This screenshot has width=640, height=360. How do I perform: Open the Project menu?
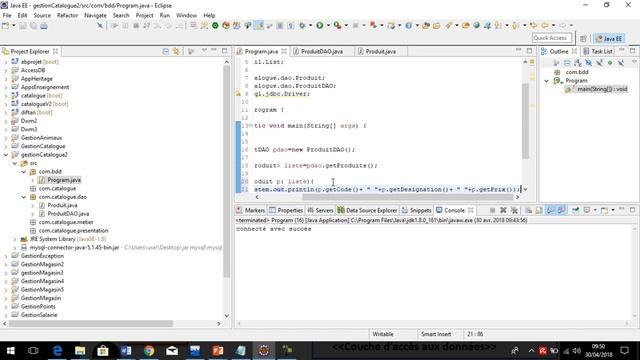[144, 15]
